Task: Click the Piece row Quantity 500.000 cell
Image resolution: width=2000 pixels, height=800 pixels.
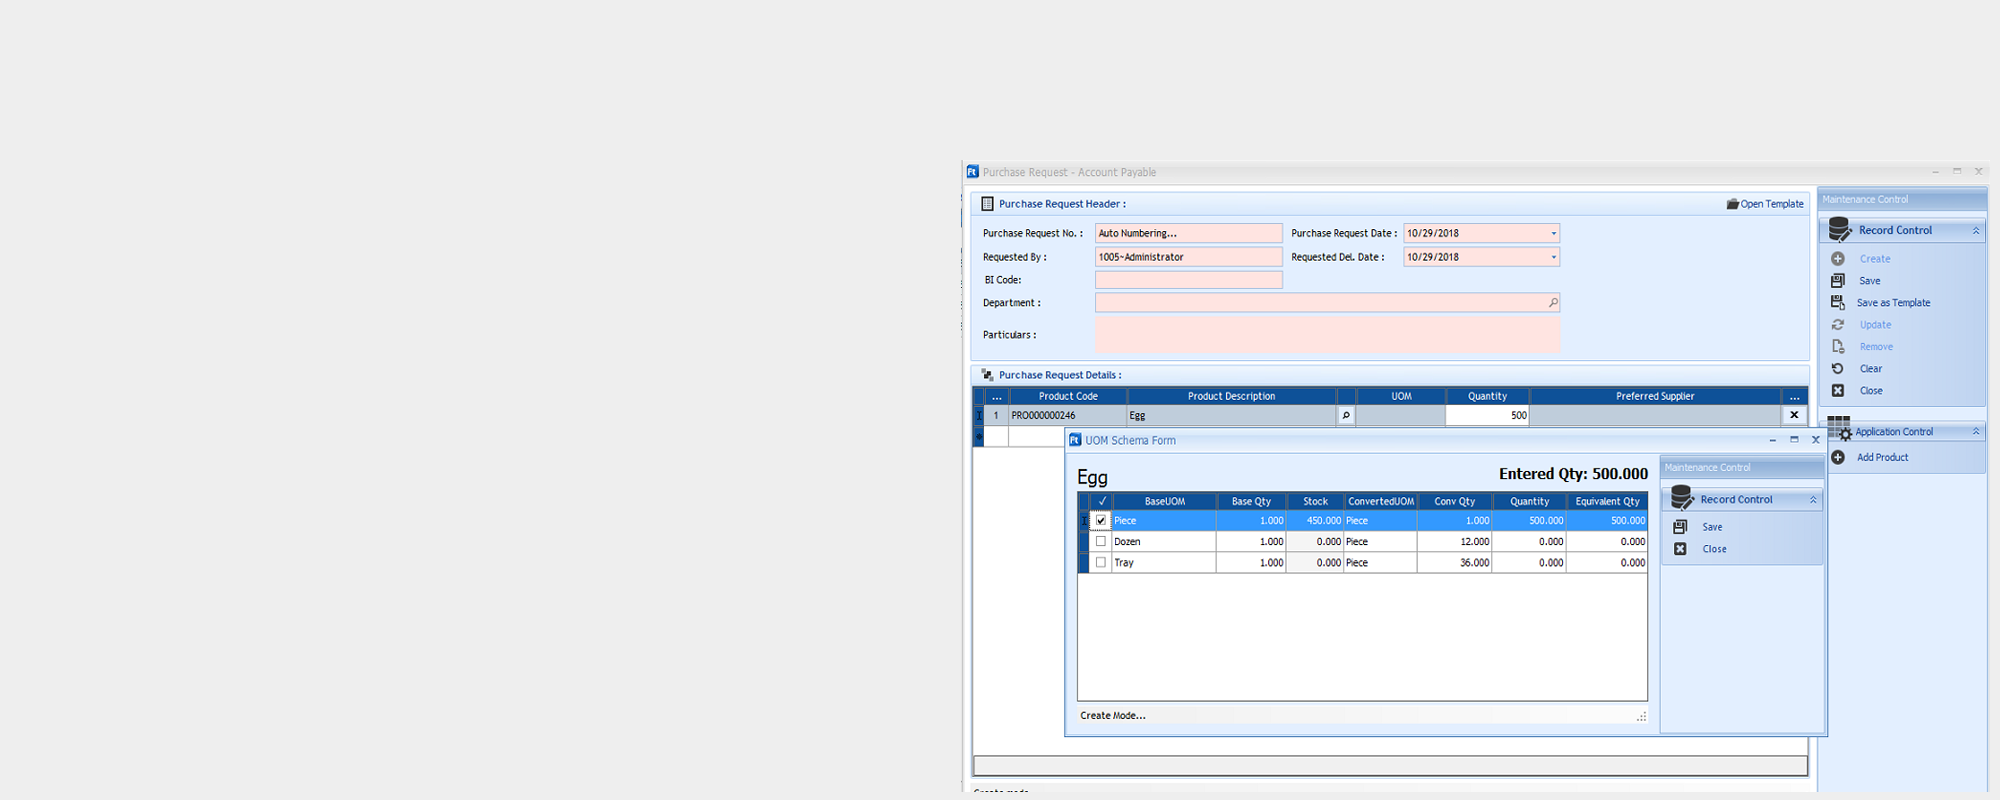Action: [1529, 521]
